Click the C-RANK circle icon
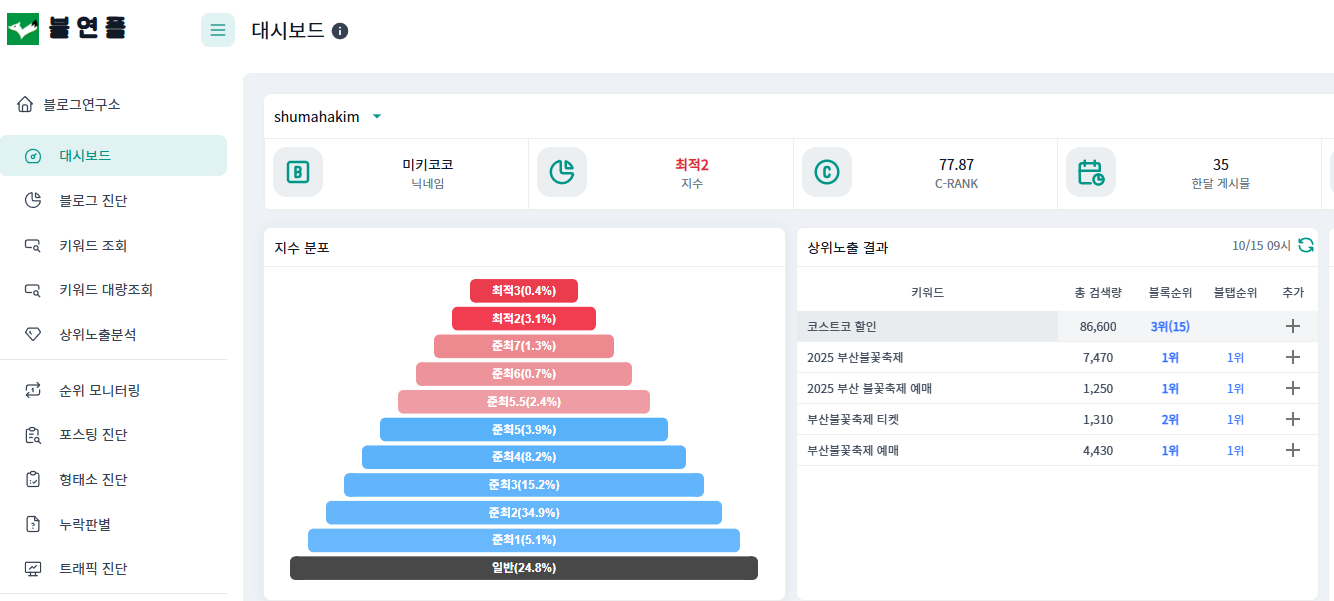Image resolution: width=1334 pixels, height=601 pixels. pyautogui.click(x=826, y=172)
